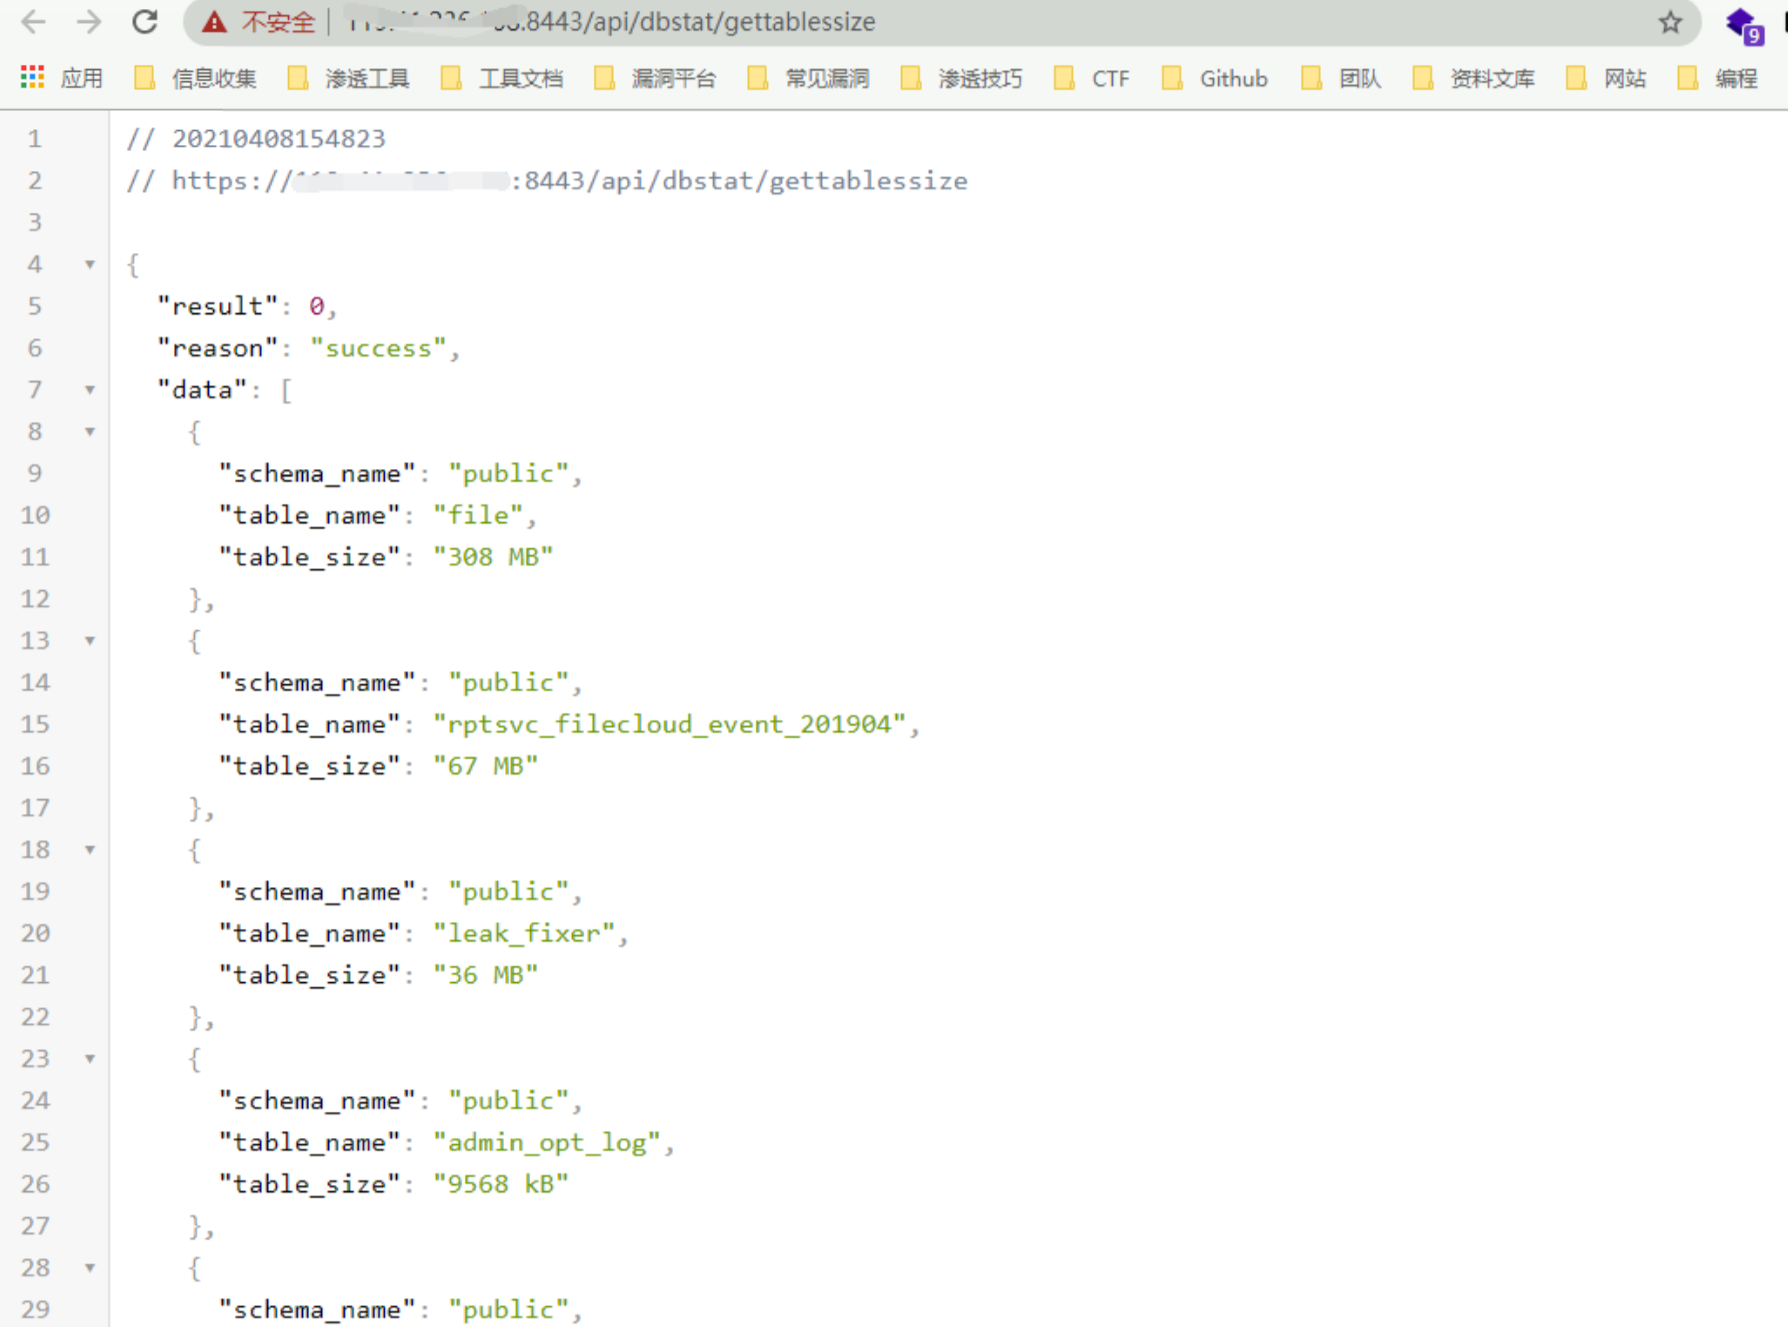The height and width of the screenshot is (1327, 1788).
Task: Open the Github bookmark folder
Action: coord(1215,78)
